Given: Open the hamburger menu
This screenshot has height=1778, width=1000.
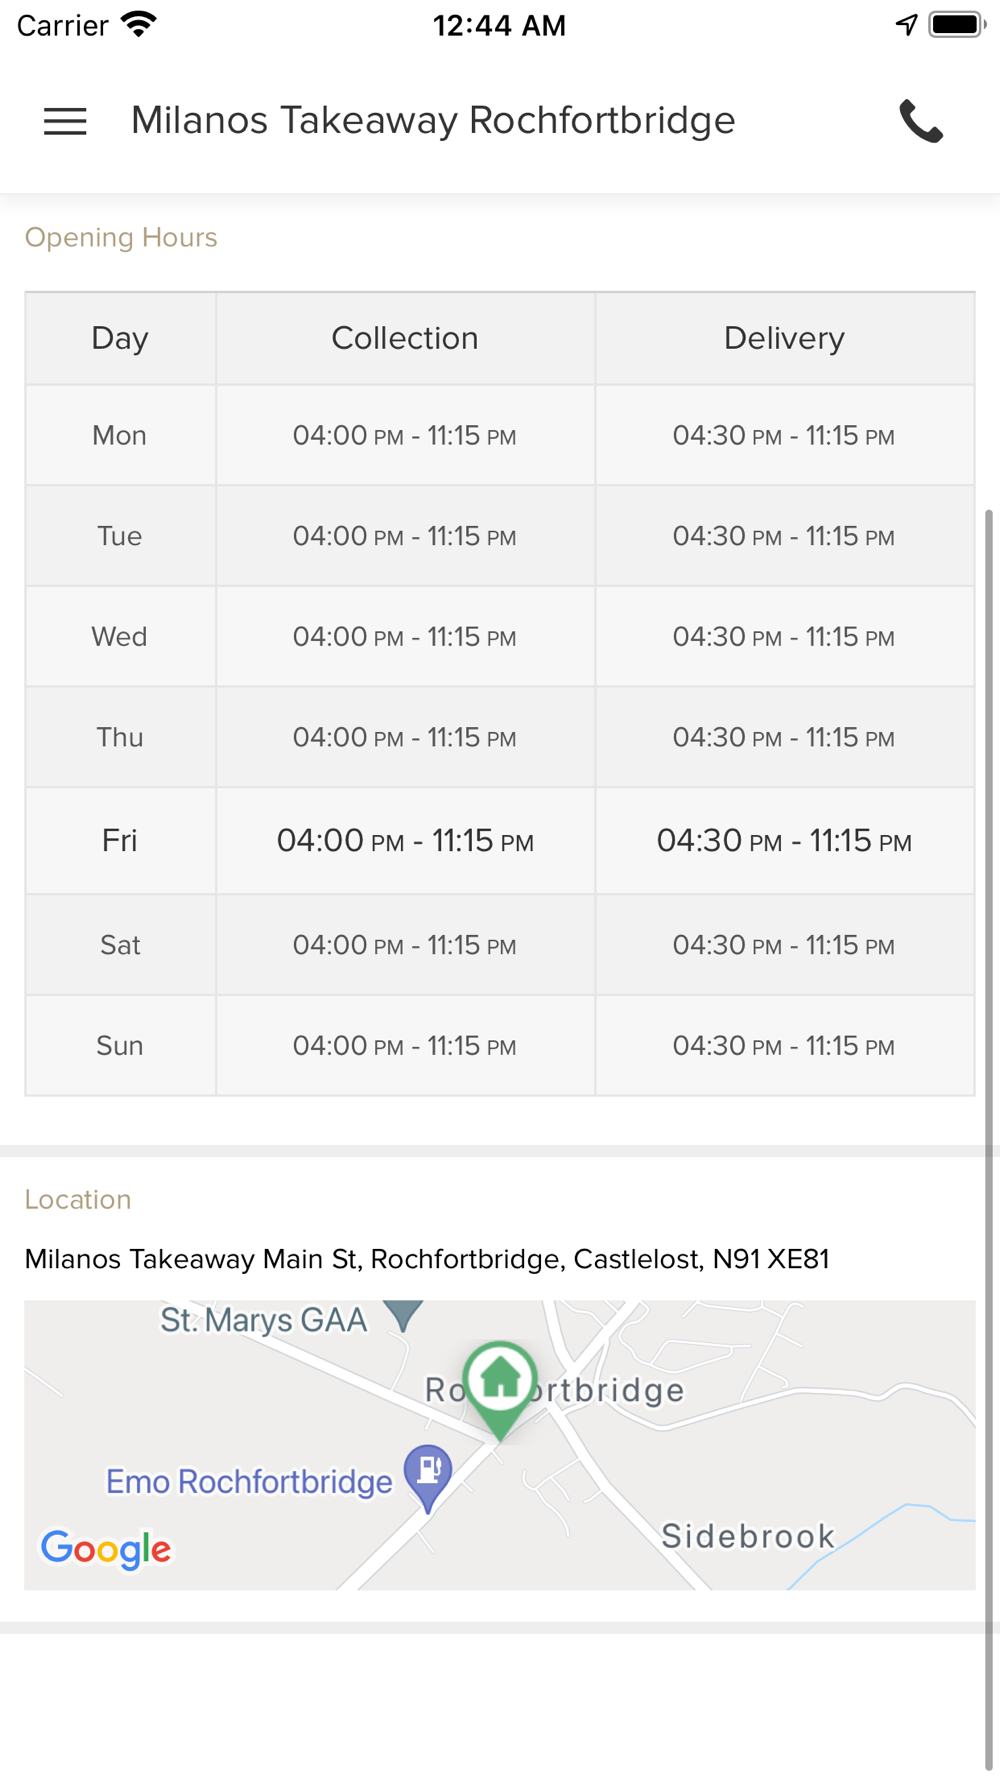Looking at the screenshot, I should coord(65,121).
